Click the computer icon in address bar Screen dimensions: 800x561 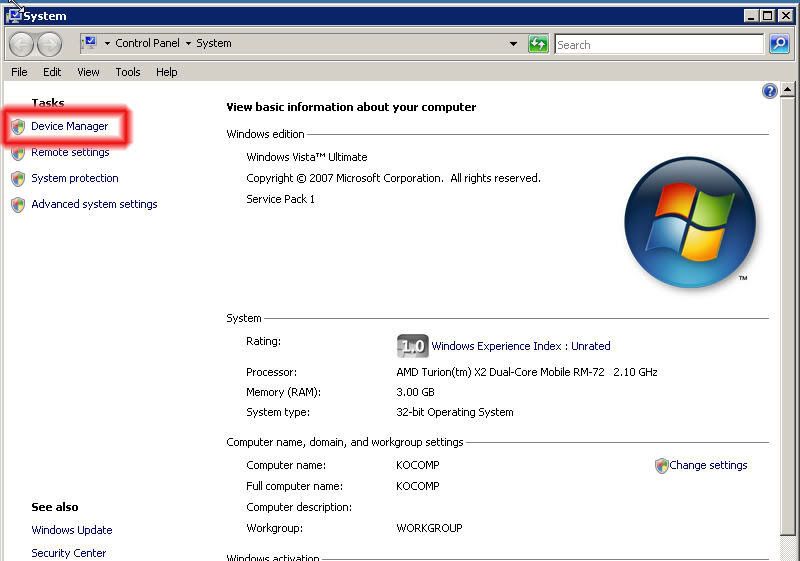click(90, 43)
